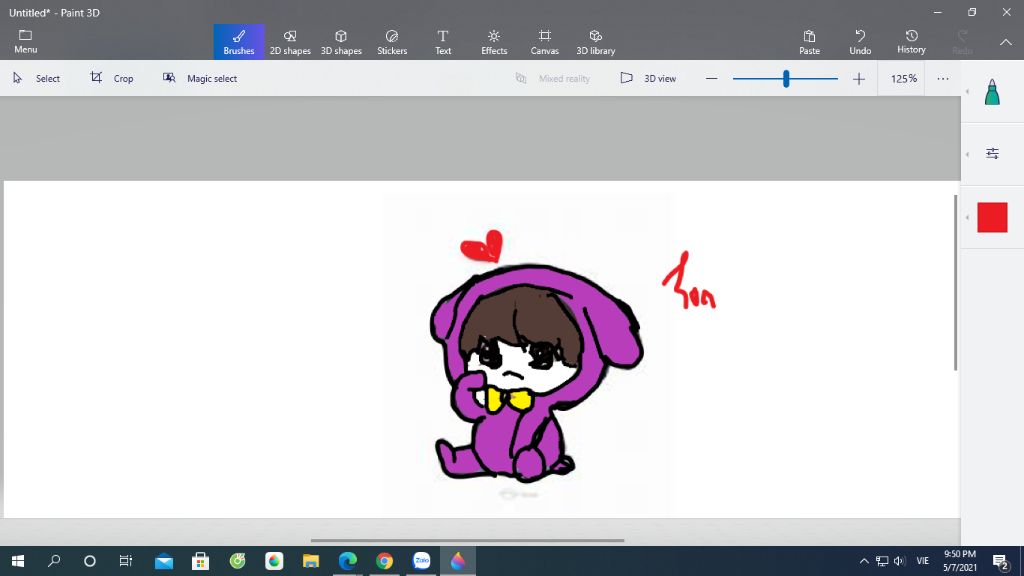Open File Explorer from taskbar
1024x576 pixels.
[311, 560]
